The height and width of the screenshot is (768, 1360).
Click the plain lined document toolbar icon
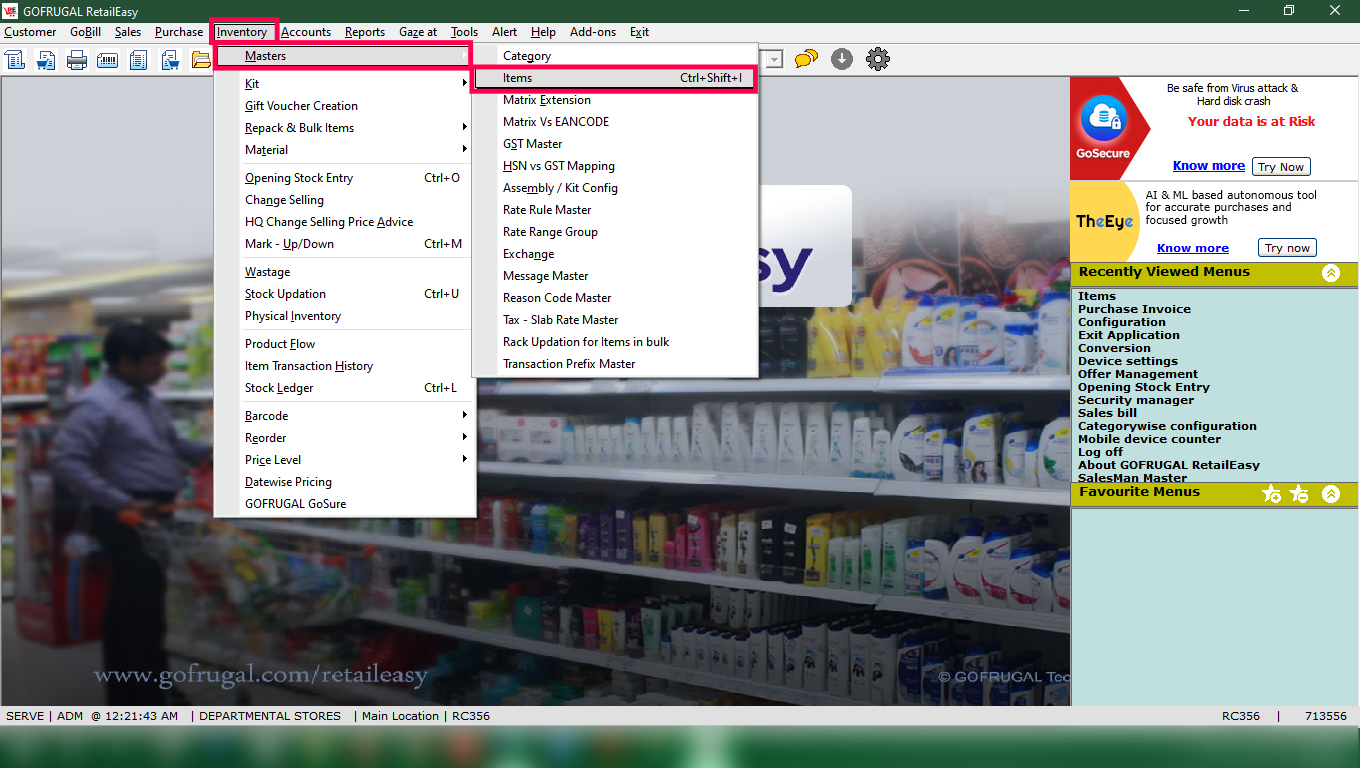(139, 60)
